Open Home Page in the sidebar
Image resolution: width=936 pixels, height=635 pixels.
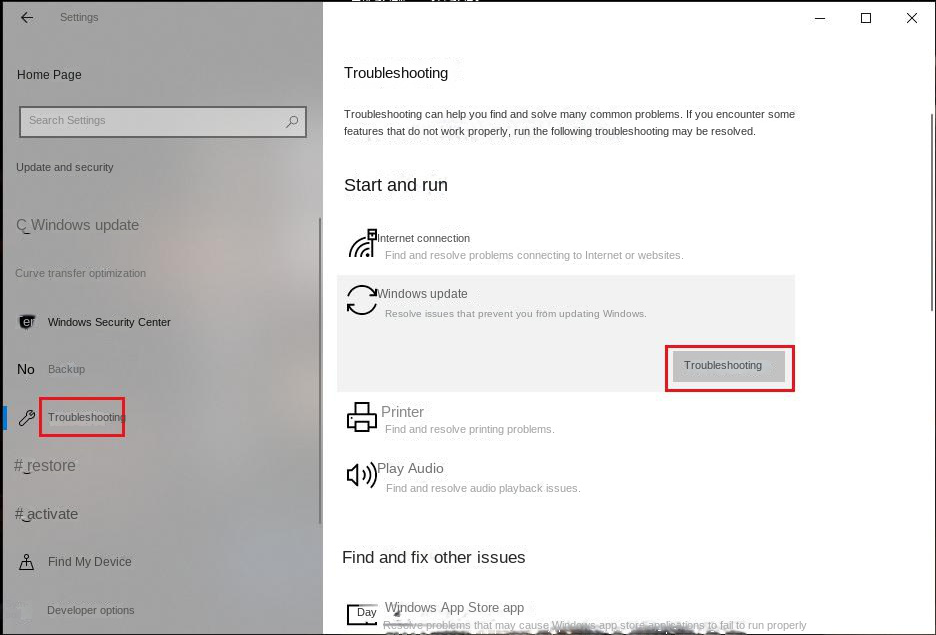coord(49,75)
